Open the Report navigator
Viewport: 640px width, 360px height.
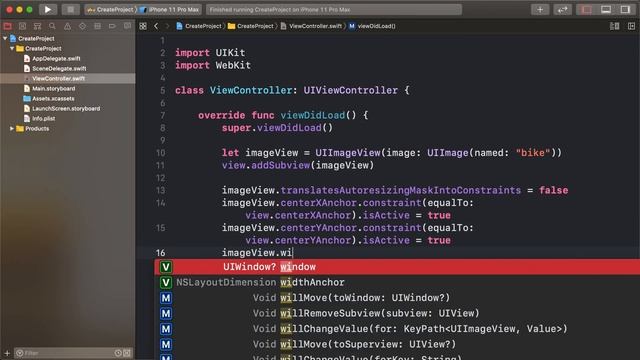click(x=127, y=26)
